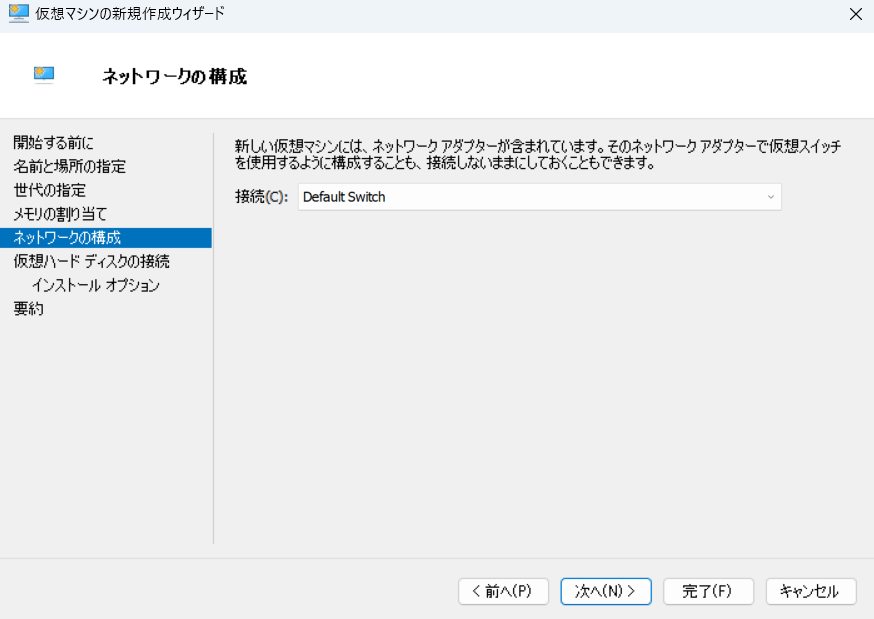Select the 世代の指定 step
Screen dimensions: 874x619
[x=50, y=190]
